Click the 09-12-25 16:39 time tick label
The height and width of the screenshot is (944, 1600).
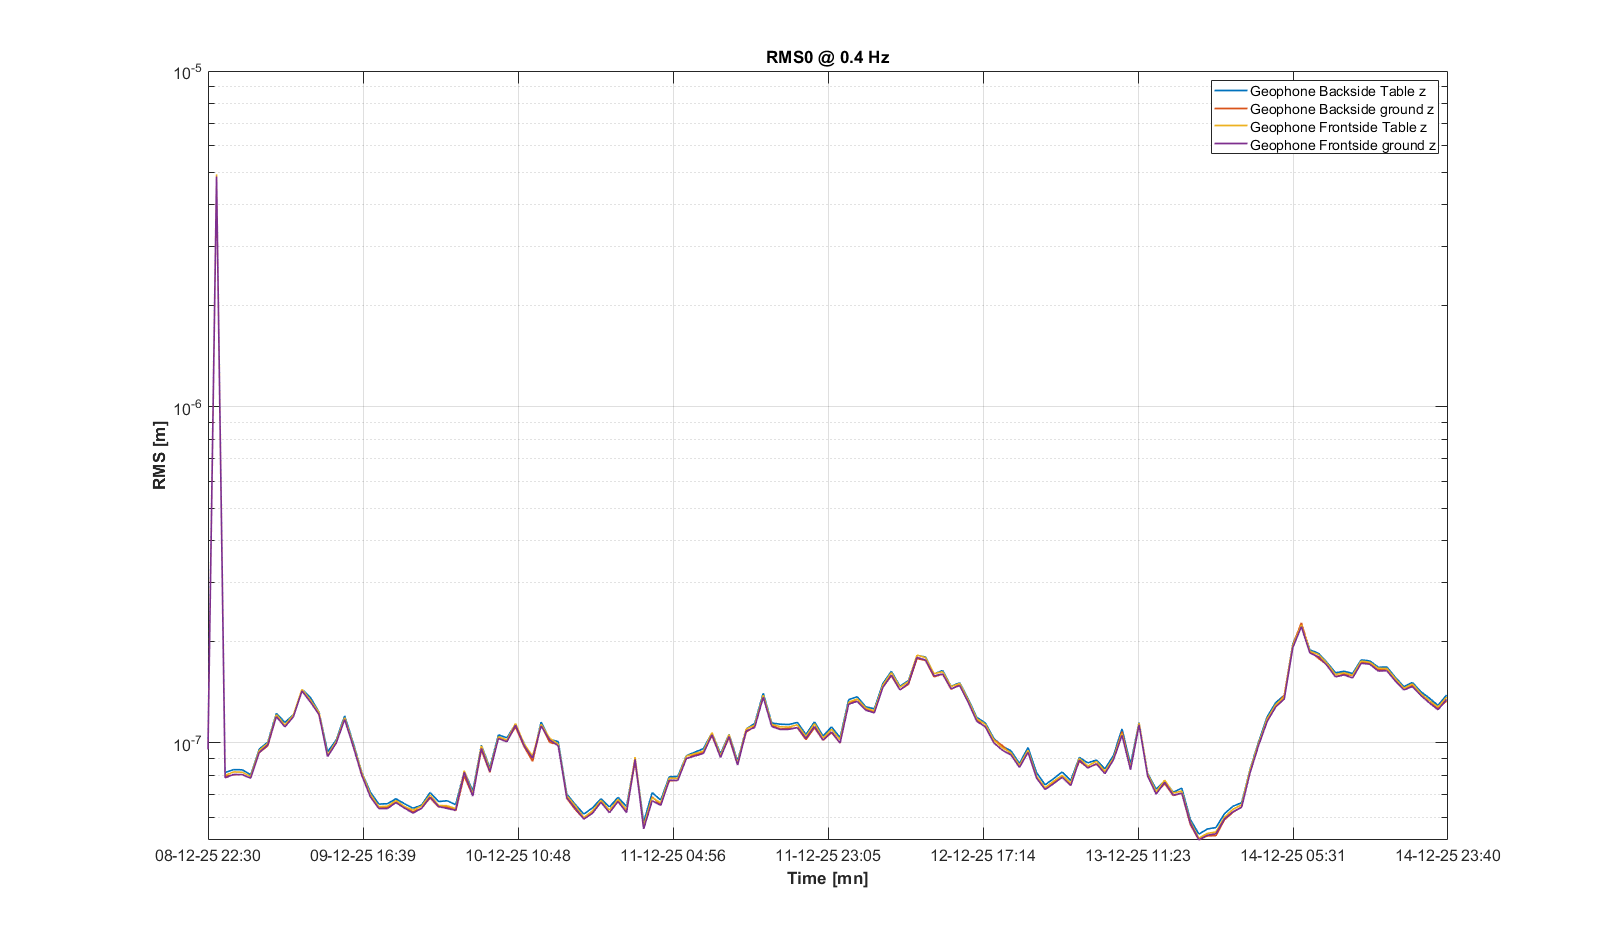pos(363,855)
